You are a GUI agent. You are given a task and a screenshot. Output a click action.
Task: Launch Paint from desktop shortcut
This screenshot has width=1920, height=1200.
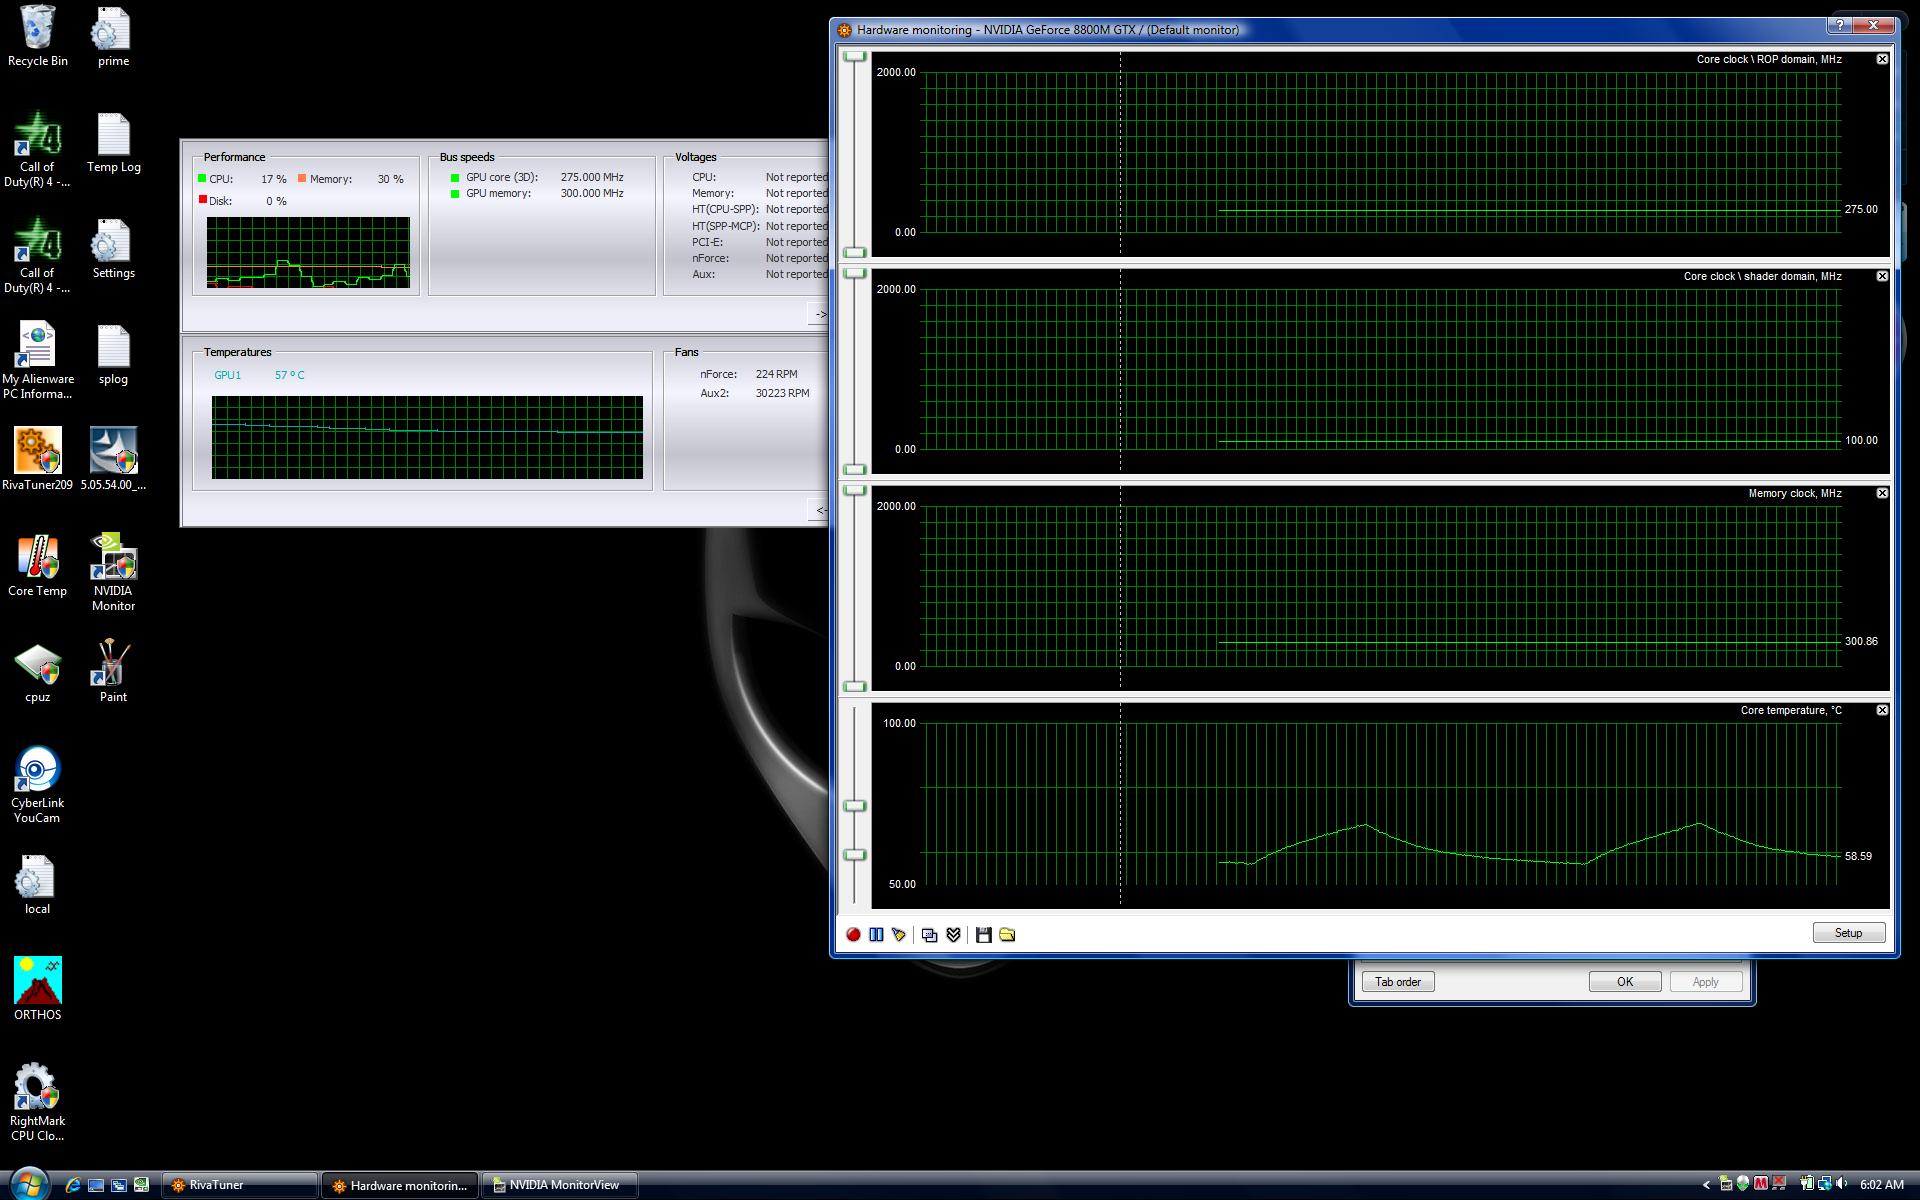click(x=113, y=672)
